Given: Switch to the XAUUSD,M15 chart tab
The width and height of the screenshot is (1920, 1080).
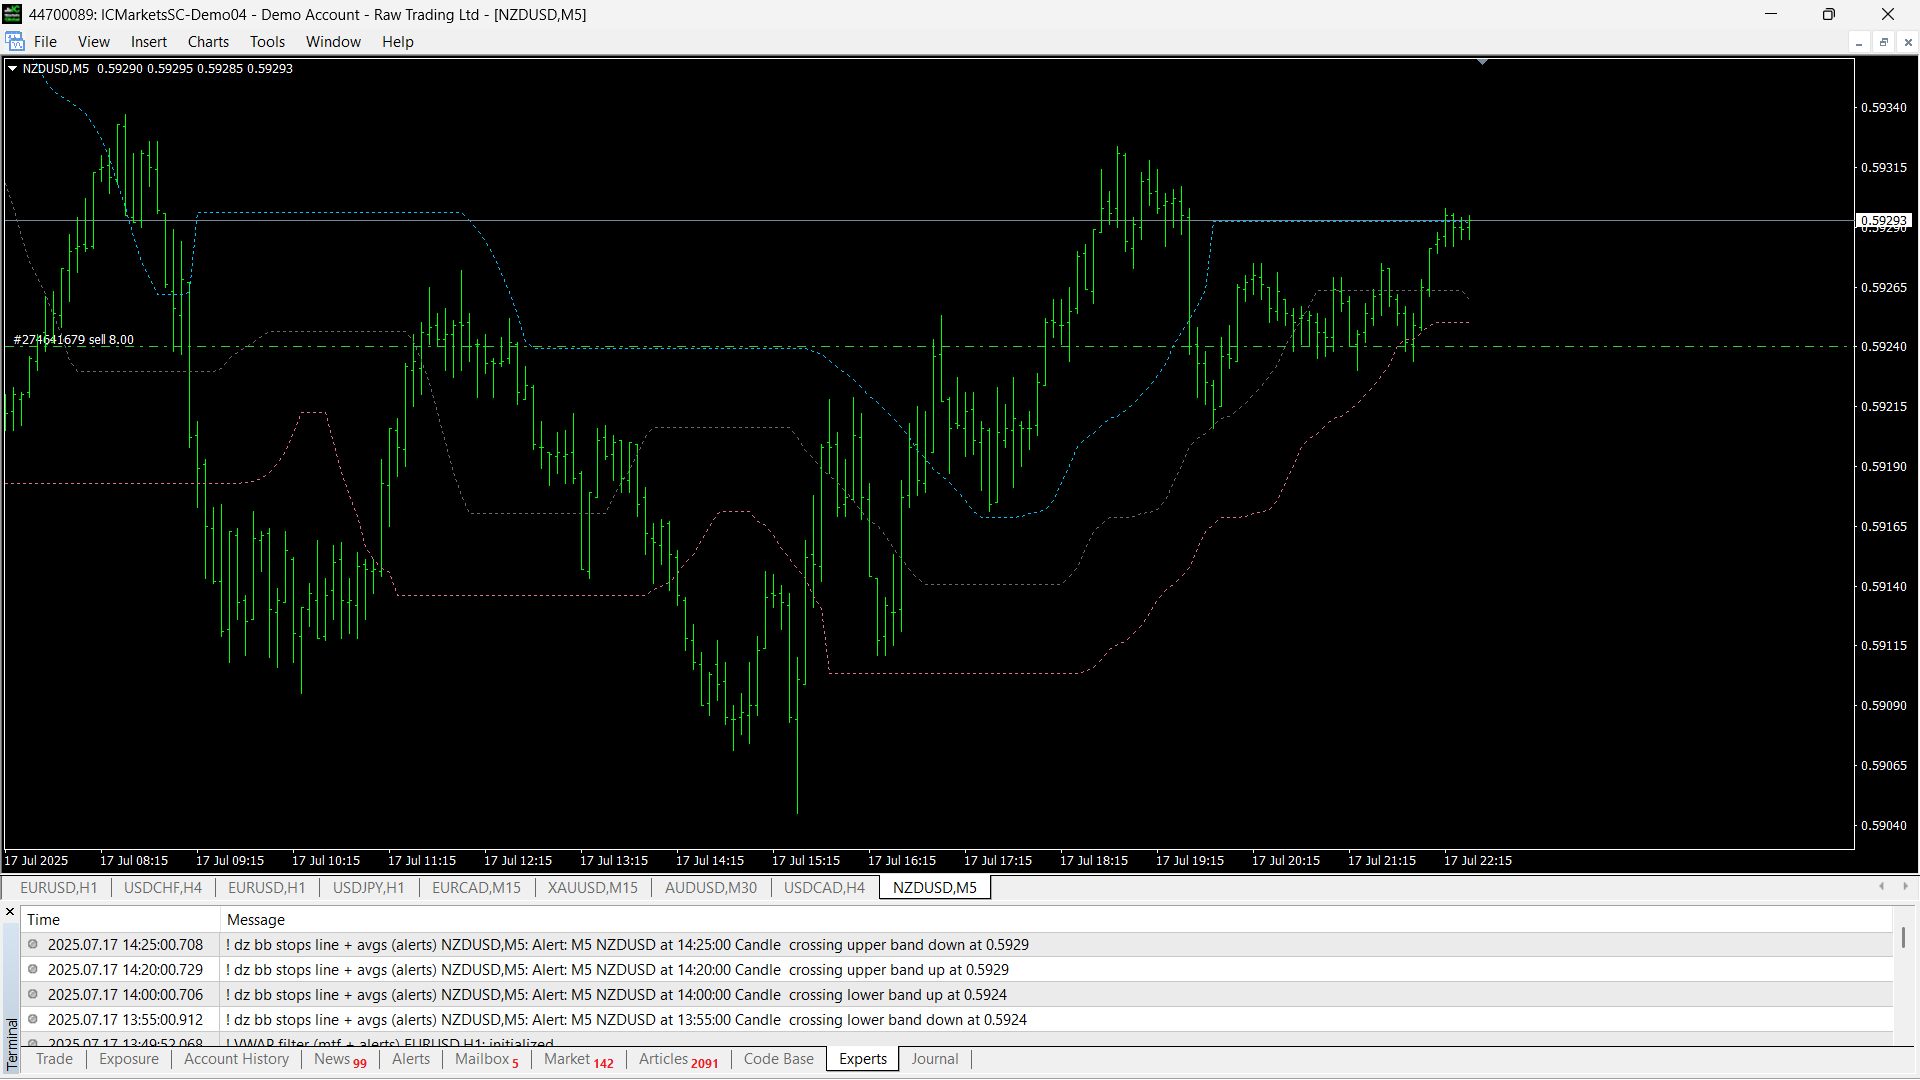Looking at the screenshot, I should coord(592,888).
